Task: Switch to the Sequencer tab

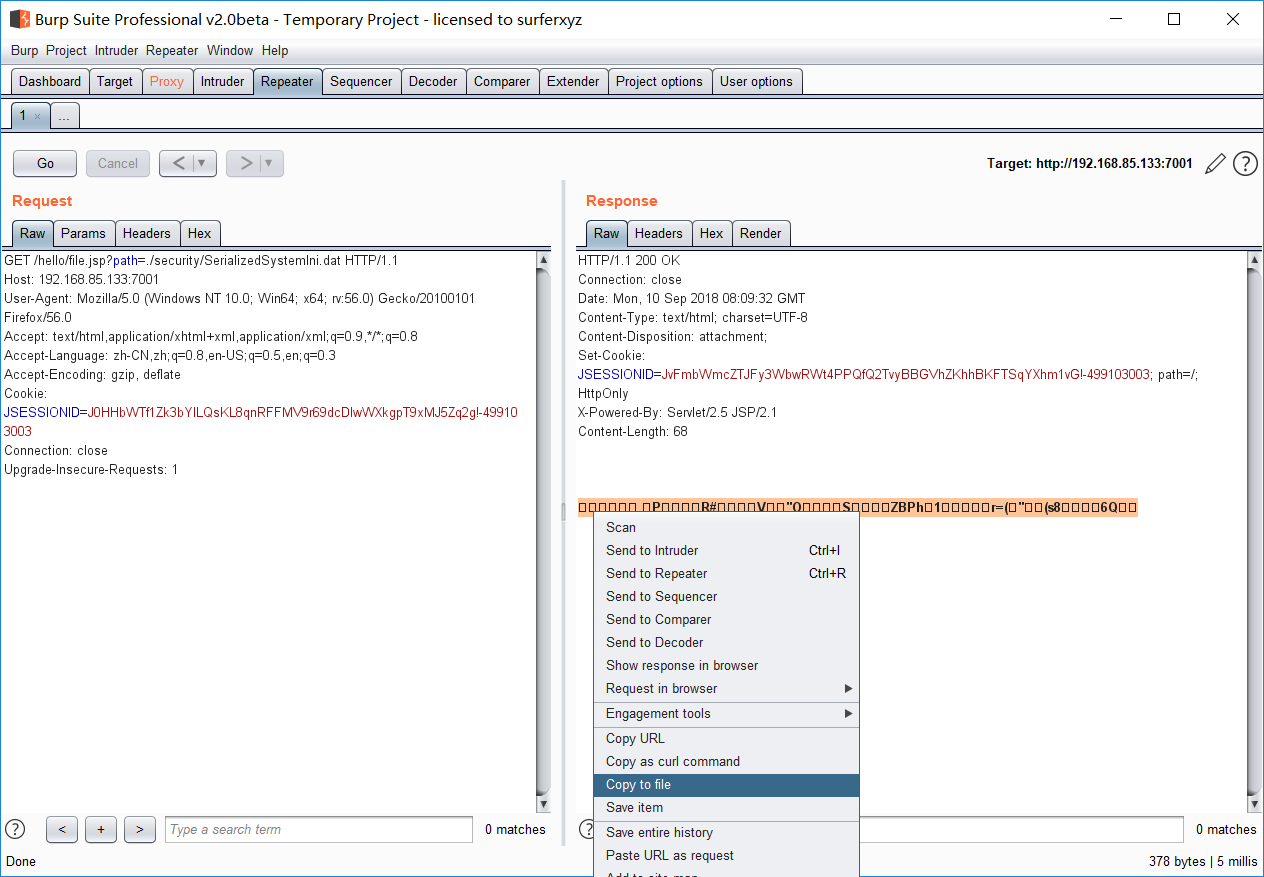Action: click(361, 82)
